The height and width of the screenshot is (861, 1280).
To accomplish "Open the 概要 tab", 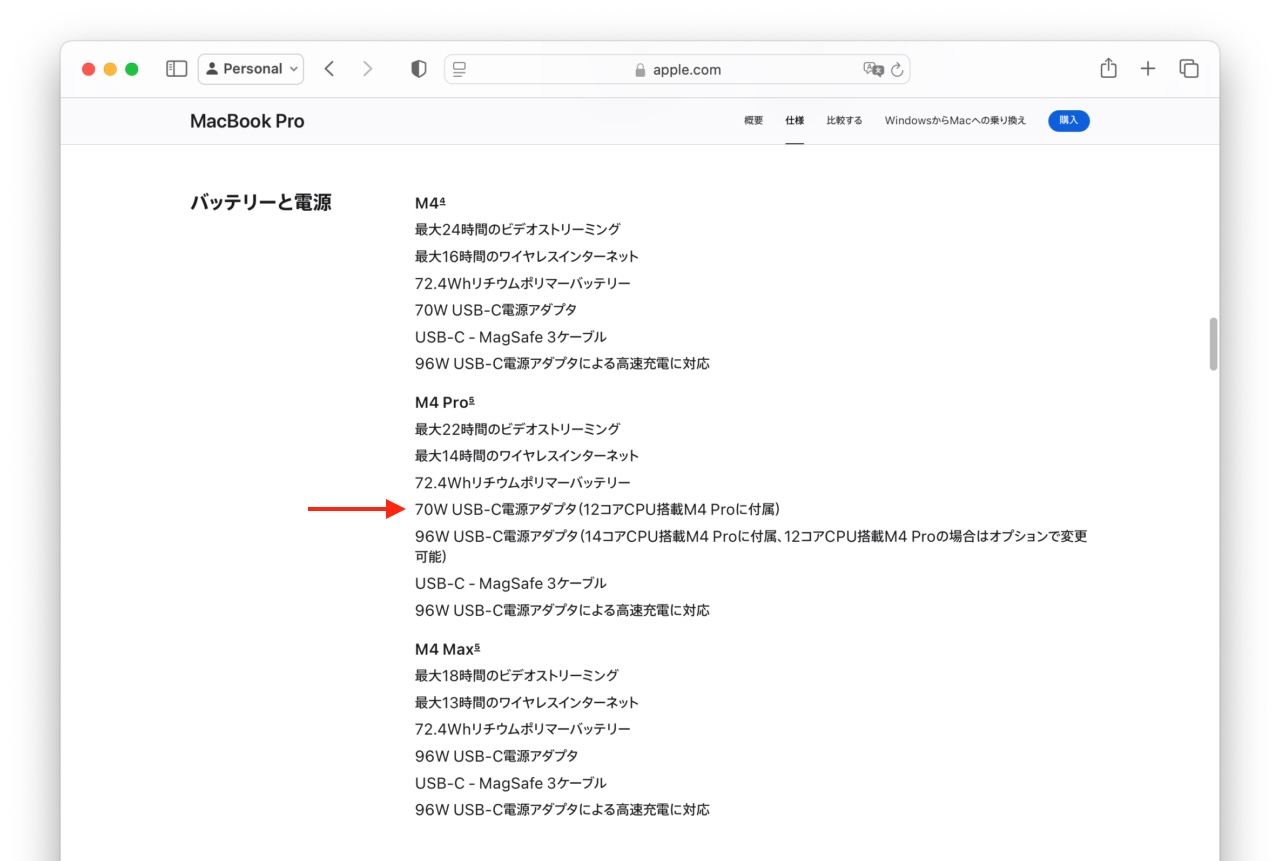I will [x=754, y=120].
